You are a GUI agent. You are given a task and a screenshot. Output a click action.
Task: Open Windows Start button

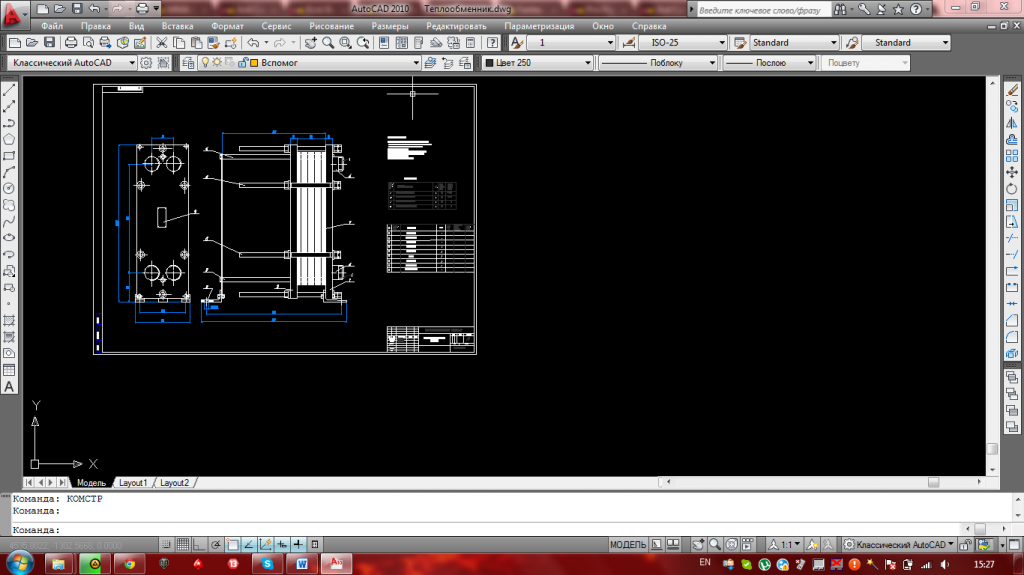coord(19,563)
